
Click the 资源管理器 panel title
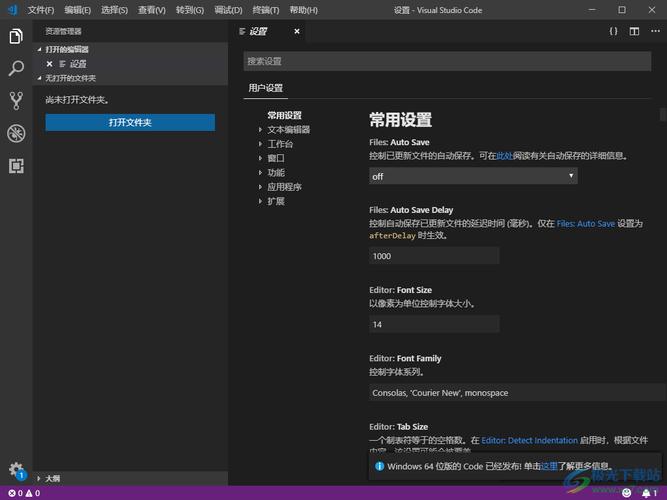63,31
